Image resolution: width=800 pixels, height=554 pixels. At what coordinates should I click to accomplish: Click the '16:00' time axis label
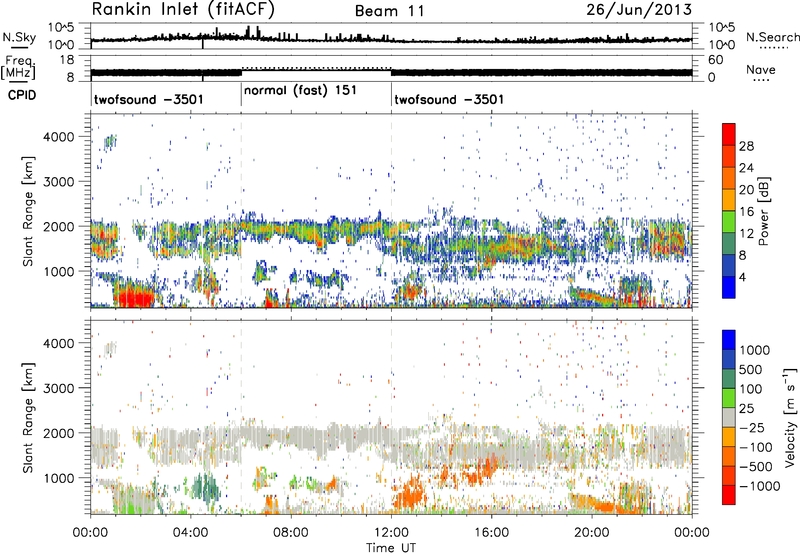pos(491,533)
